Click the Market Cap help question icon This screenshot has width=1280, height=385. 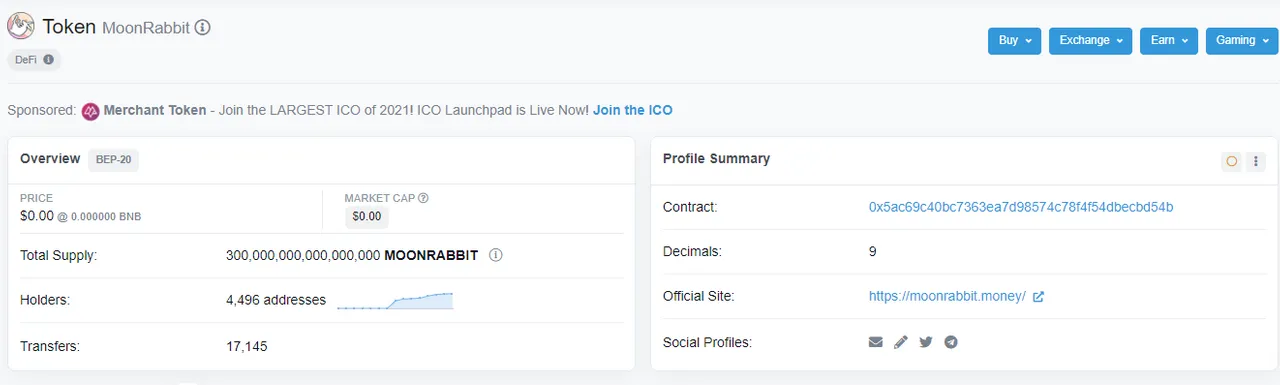tap(423, 198)
